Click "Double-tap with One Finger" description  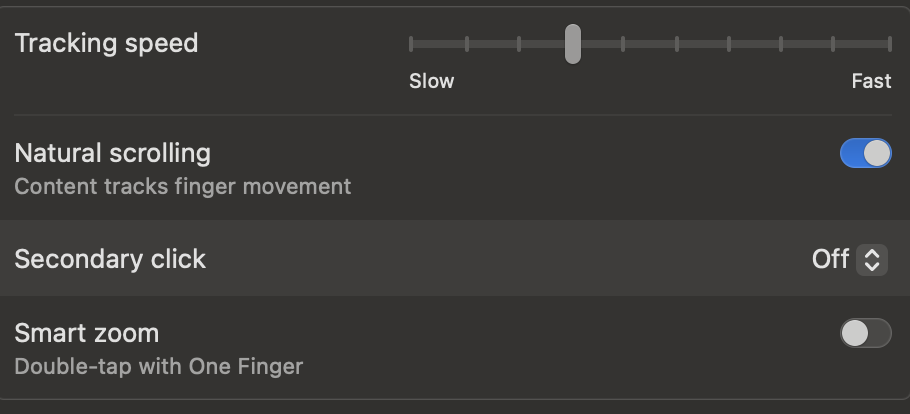coord(158,366)
